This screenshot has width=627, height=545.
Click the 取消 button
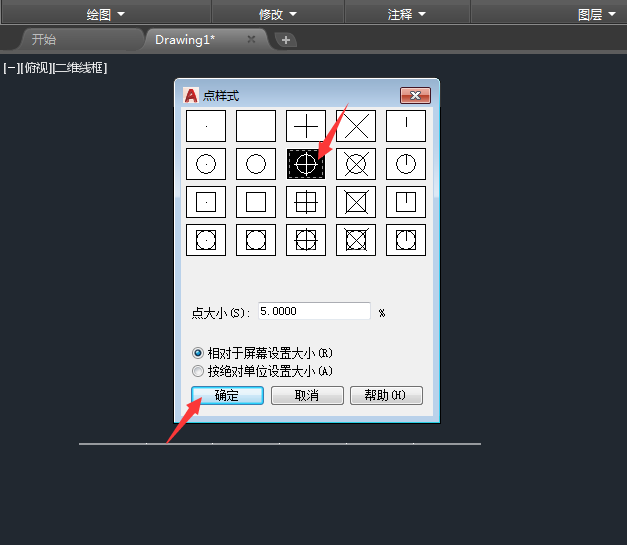(307, 395)
